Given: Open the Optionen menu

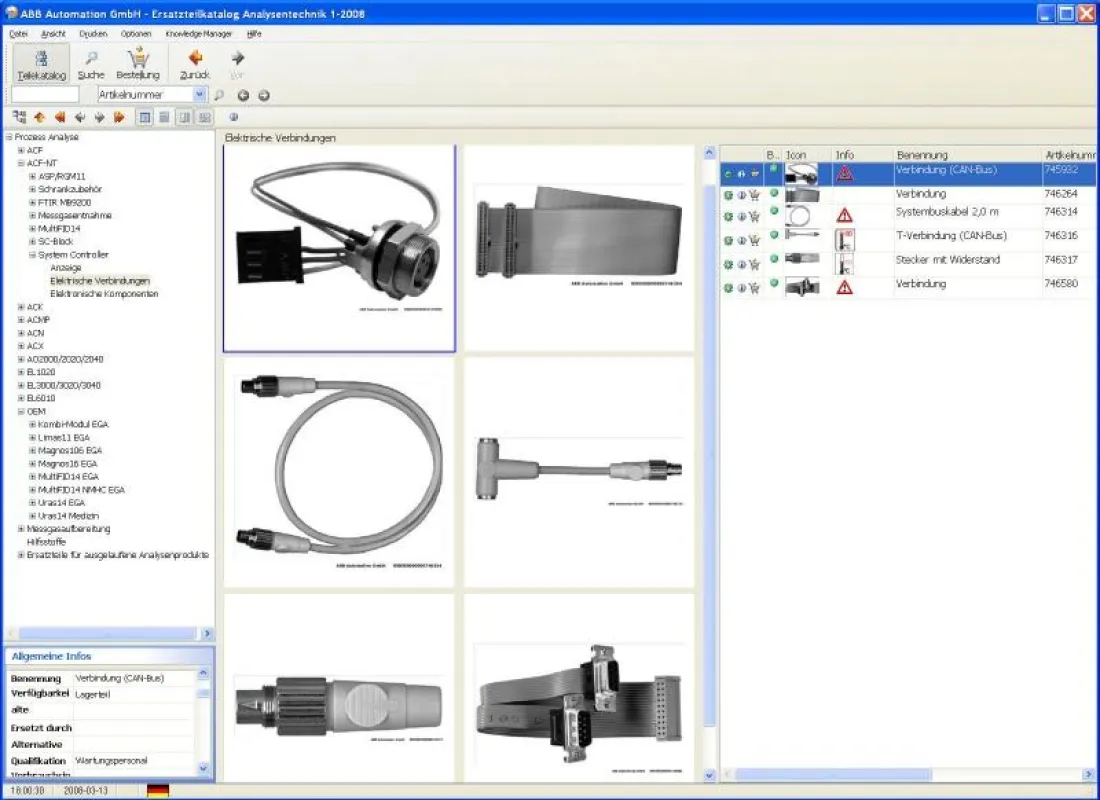Looking at the screenshot, I should pos(136,34).
